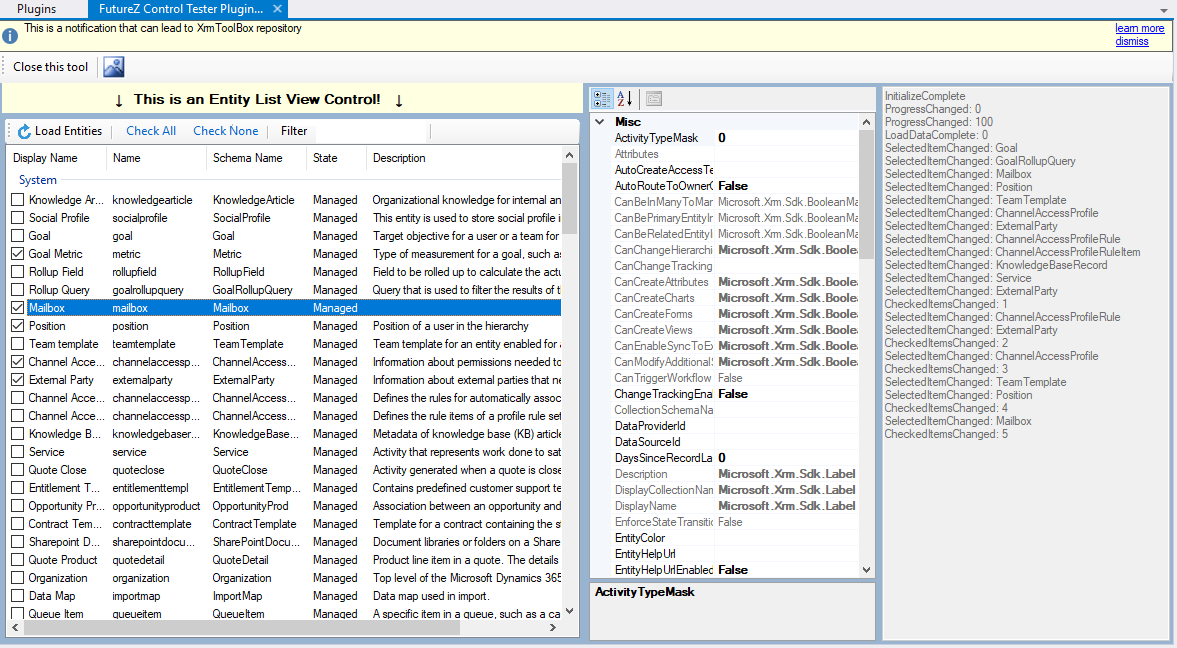
Task: Sort by Display Name column header
Action: pyautogui.click(x=57, y=158)
